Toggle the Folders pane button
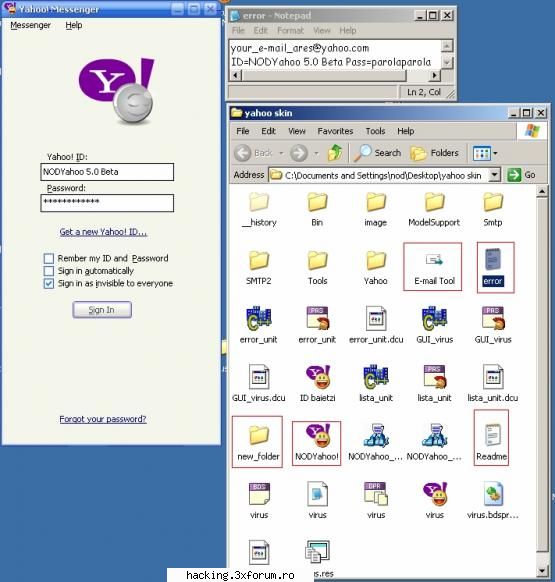The width and height of the screenshot is (555, 582). [x=434, y=153]
